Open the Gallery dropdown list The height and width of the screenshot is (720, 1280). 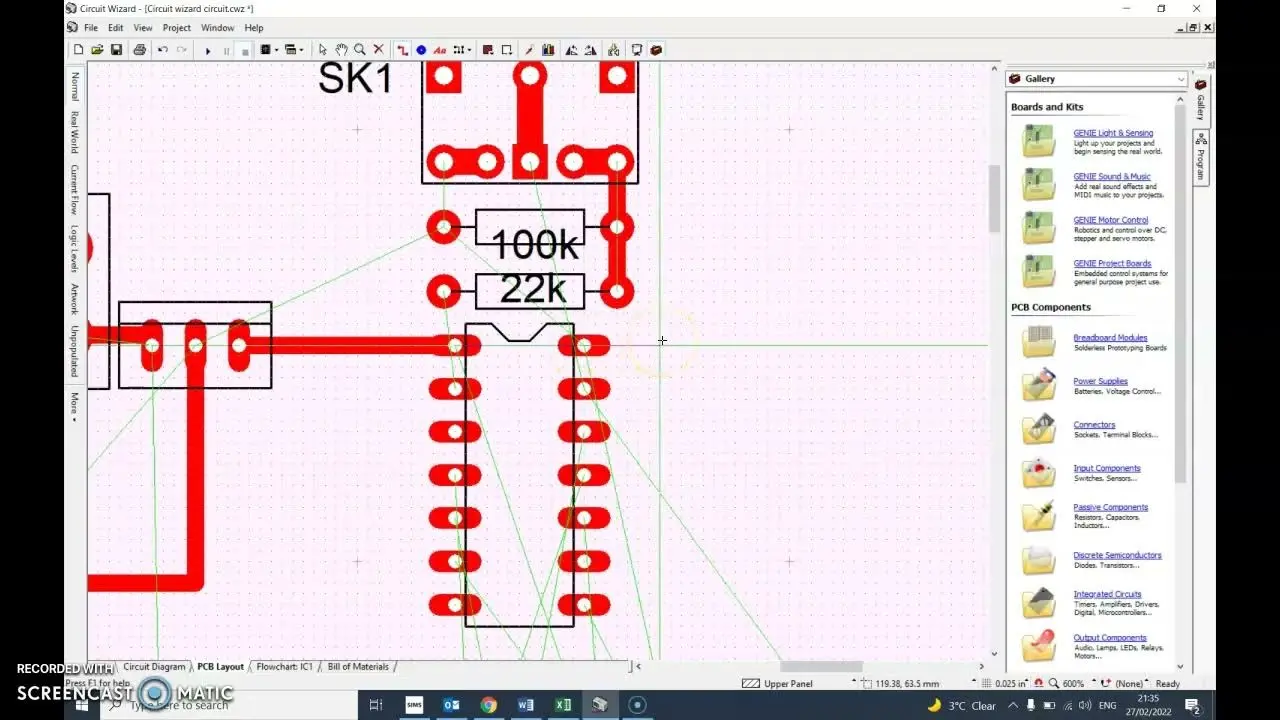point(1180,79)
